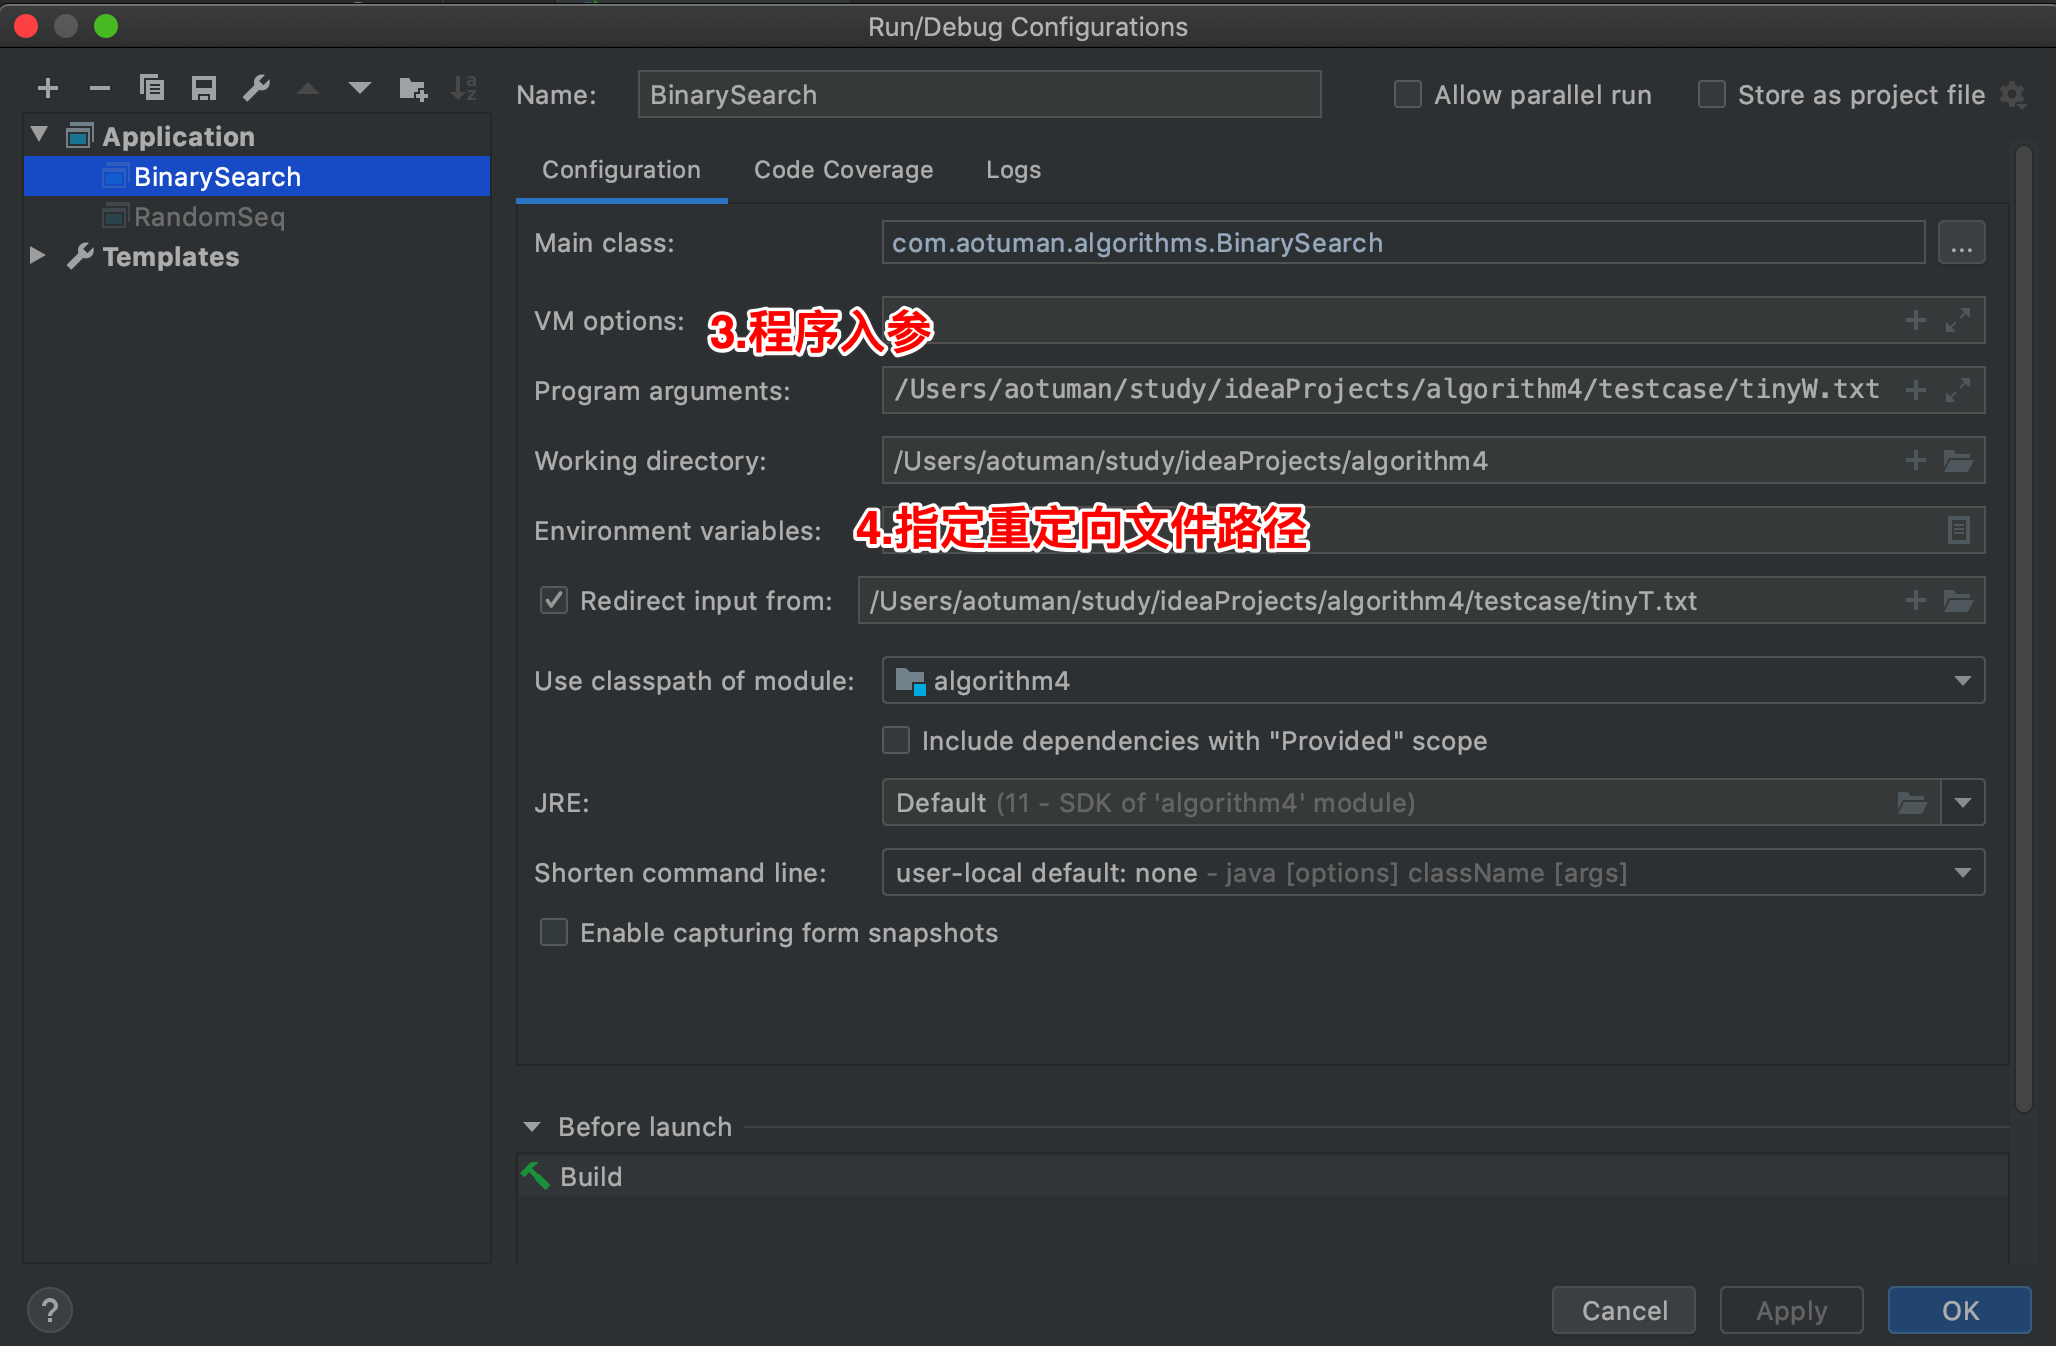This screenshot has height=1346, width=2056.
Task: Switch to the Code Coverage tab
Action: click(x=843, y=170)
